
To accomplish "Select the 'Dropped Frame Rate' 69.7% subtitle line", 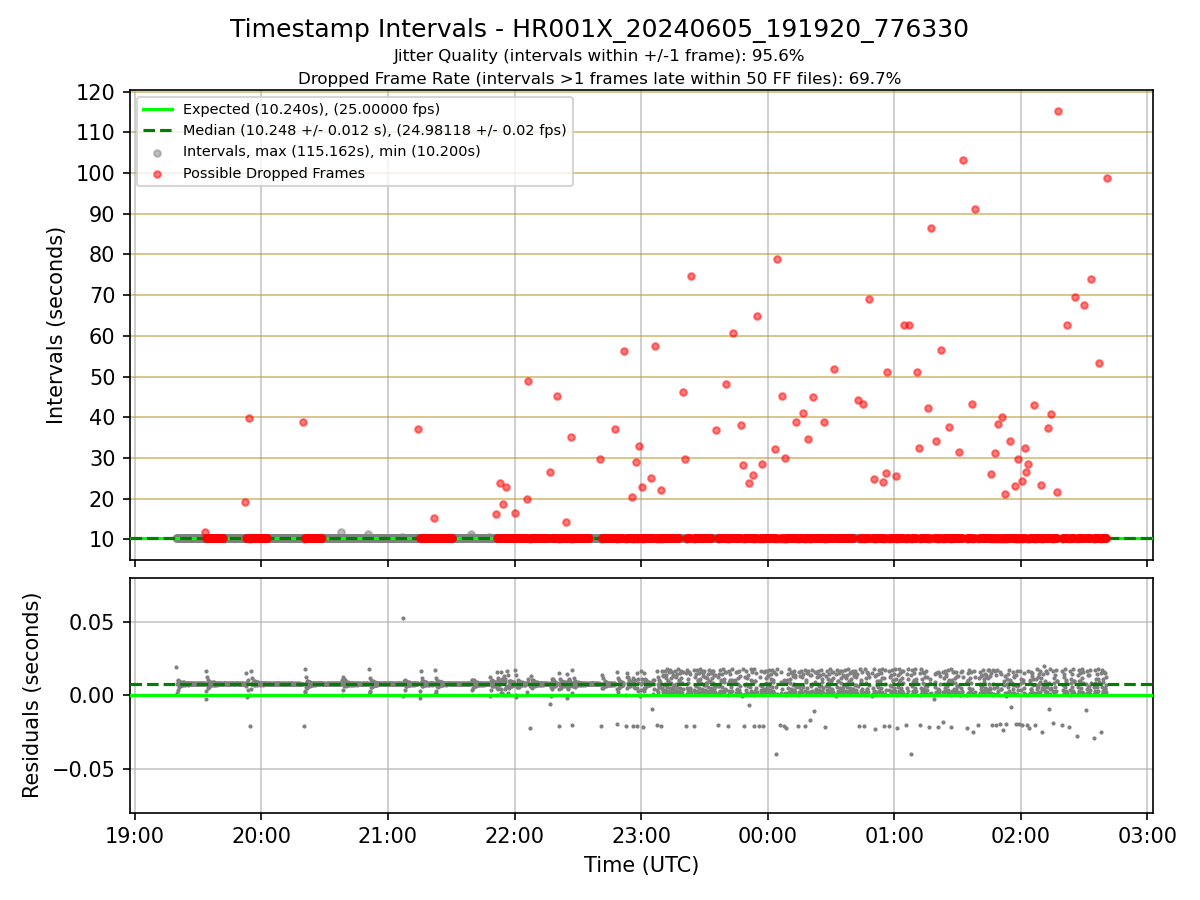I will 599,78.
